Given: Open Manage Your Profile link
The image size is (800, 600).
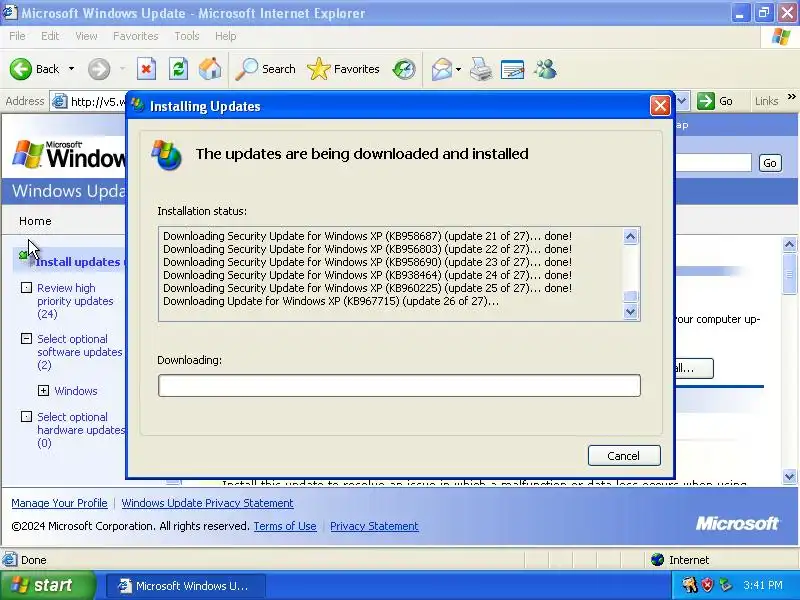Looking at the screenshot, I should (x=59, y=503).
